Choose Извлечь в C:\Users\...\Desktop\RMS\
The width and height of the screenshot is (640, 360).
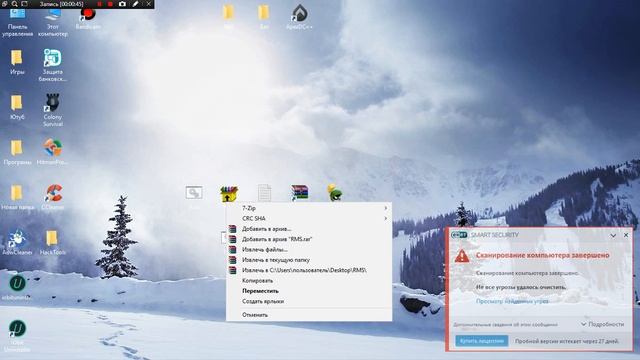pos(309,270)
